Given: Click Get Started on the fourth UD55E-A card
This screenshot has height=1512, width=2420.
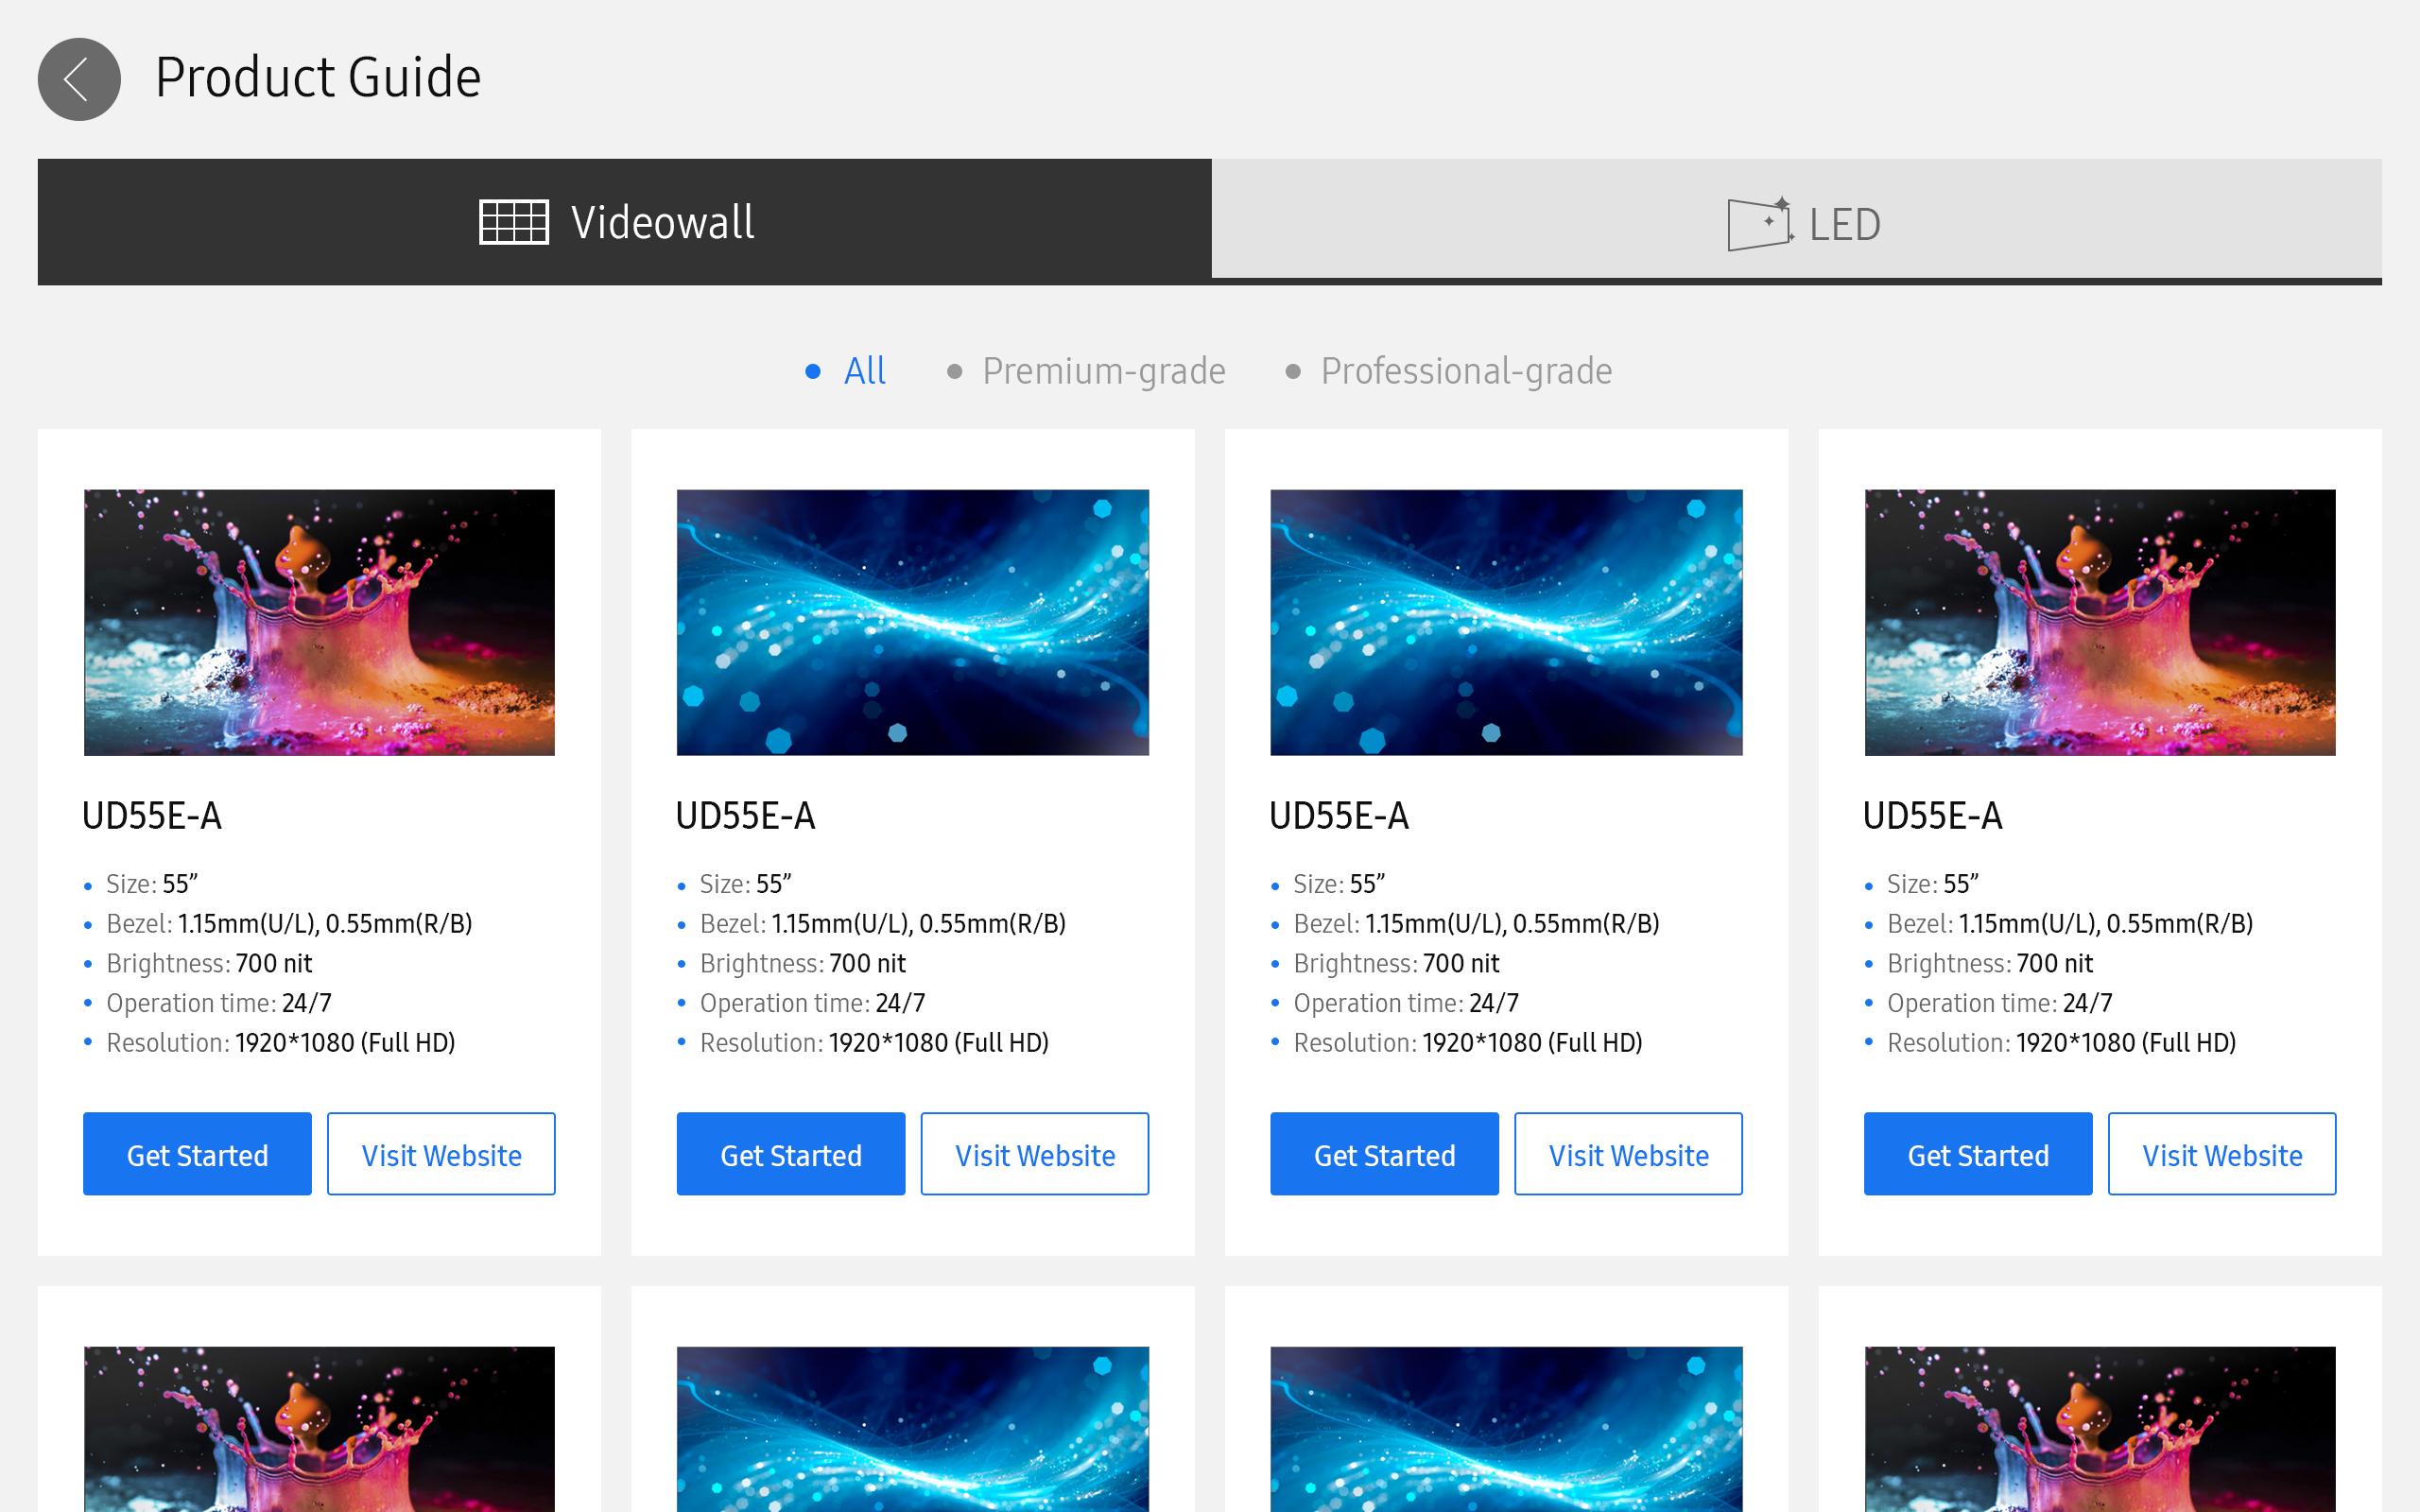Looking at the screenshot, I should [1978, 1154].
